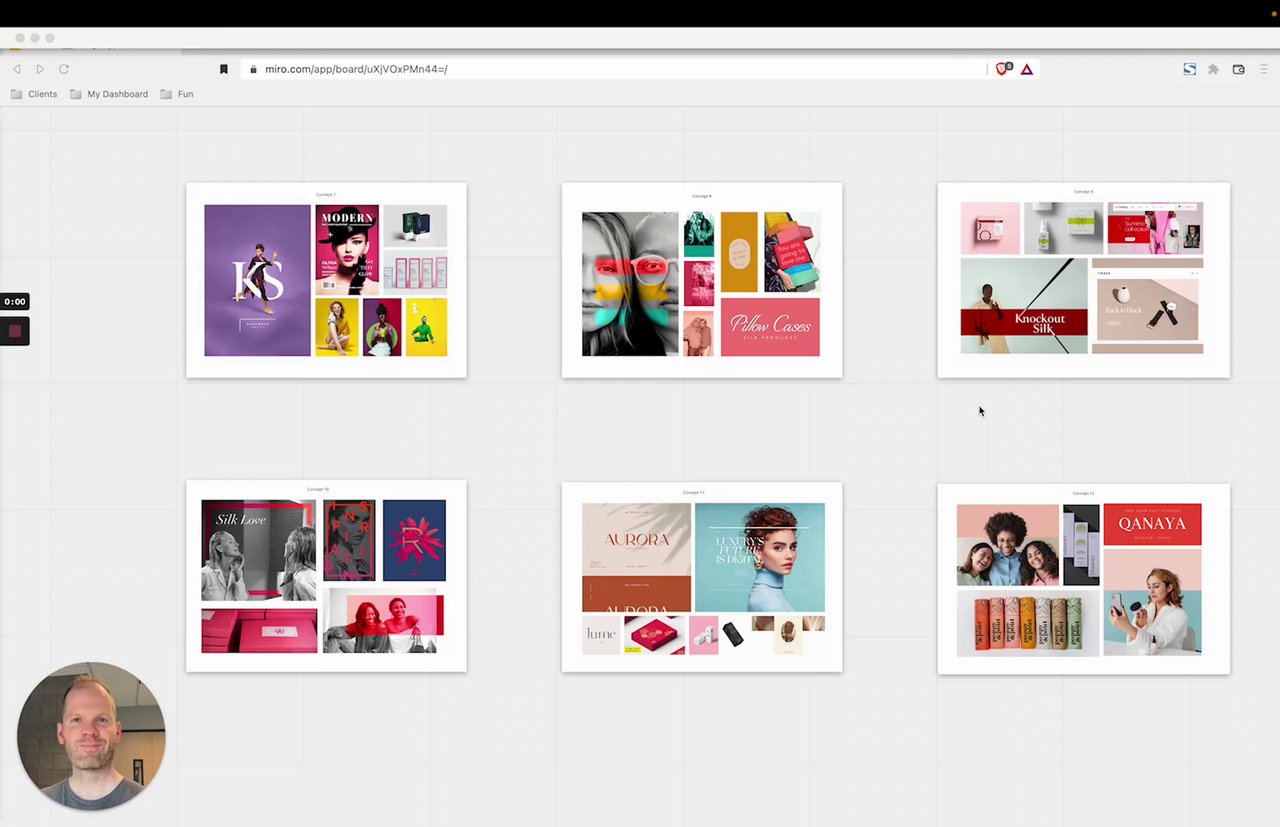Select the Back in Black product image
The width and height of the screenshot is (1280, 827).
(1147, 310)
